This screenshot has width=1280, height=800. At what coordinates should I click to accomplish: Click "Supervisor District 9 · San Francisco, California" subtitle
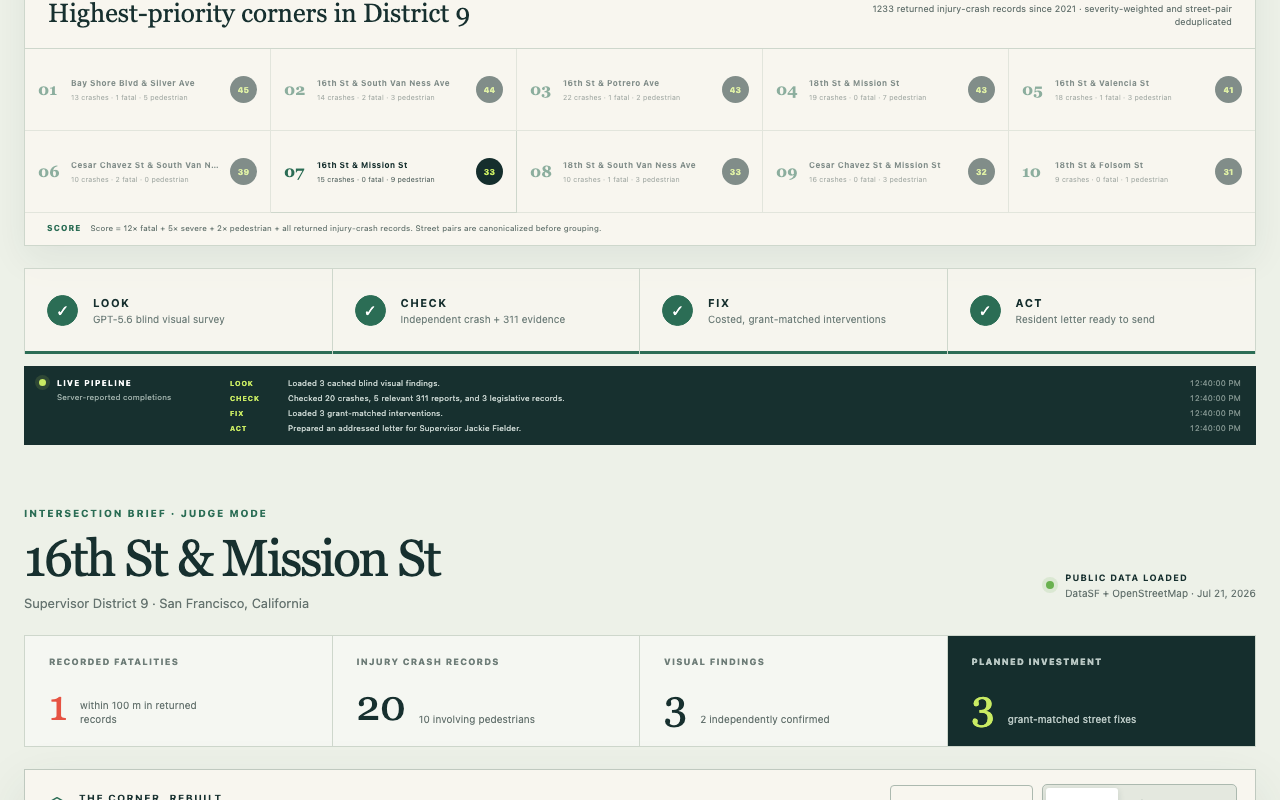click(166, 604)
